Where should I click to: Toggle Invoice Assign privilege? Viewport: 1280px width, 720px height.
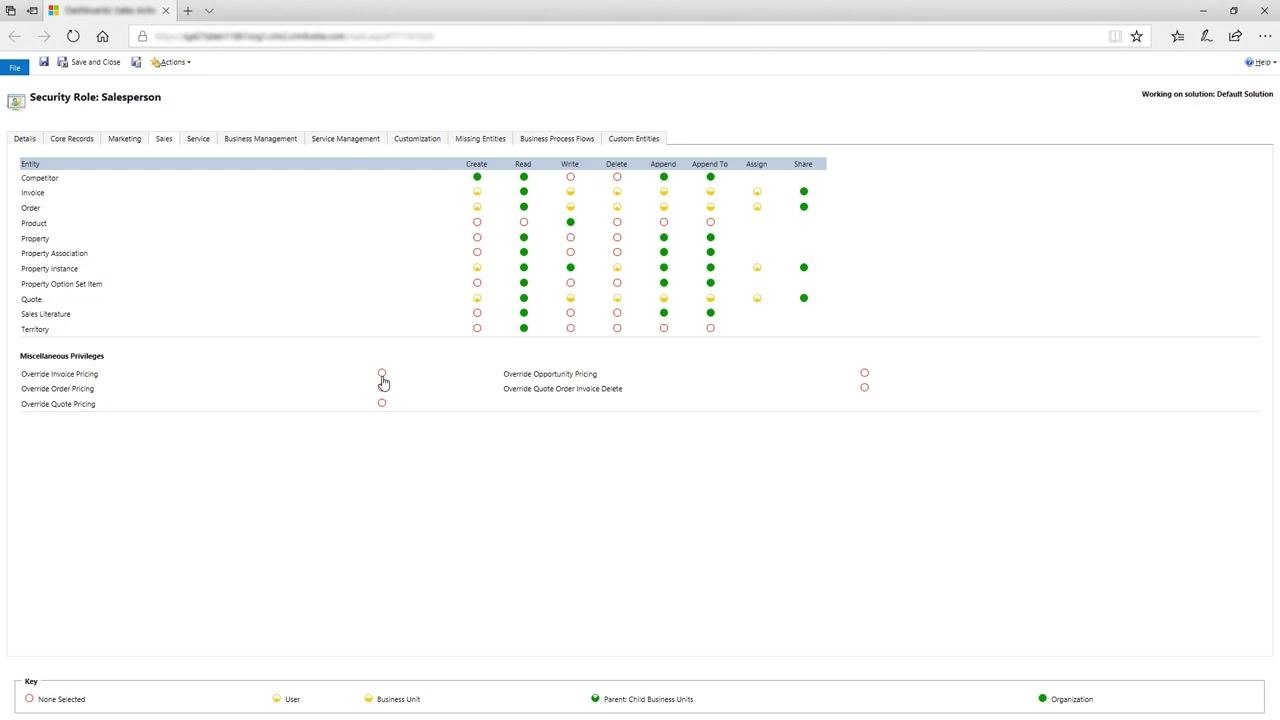click(x=757, y=192)
